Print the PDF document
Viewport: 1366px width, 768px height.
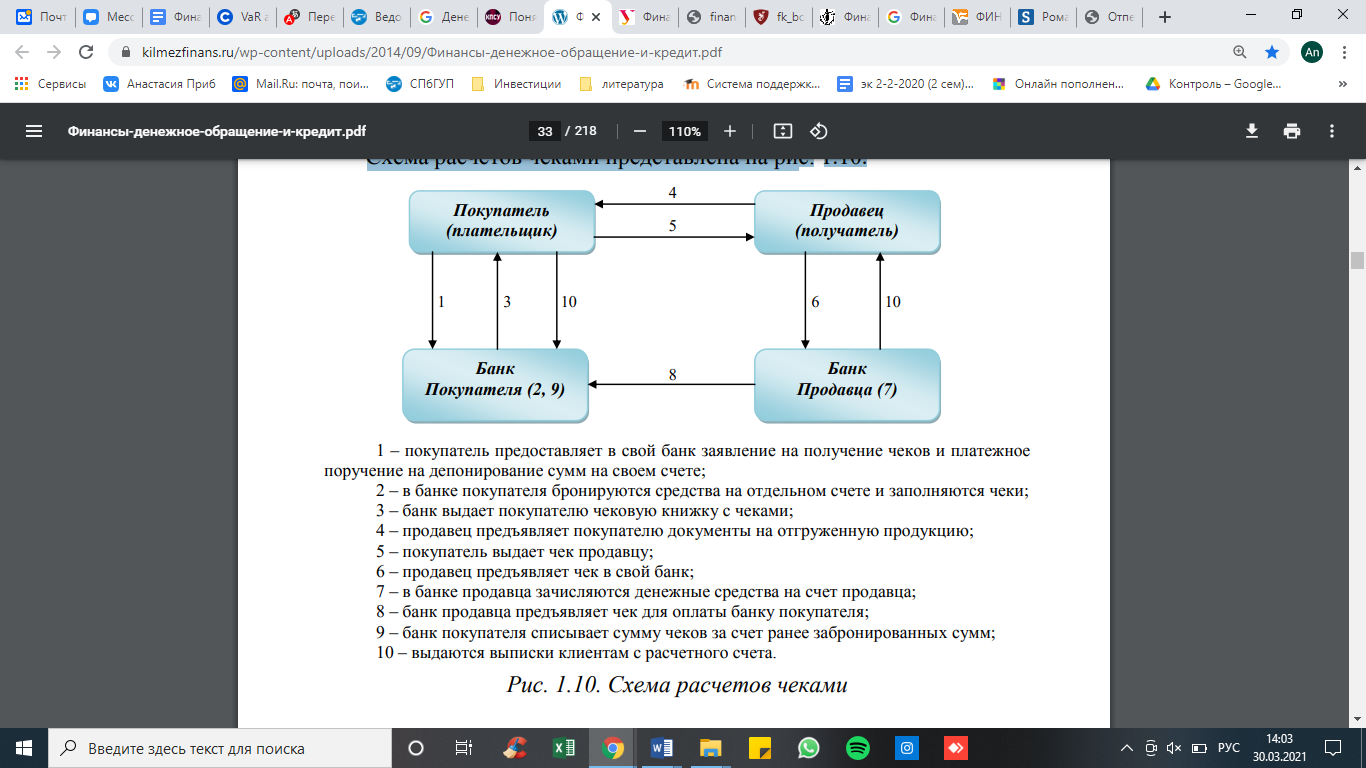(x=1292, y=131)
